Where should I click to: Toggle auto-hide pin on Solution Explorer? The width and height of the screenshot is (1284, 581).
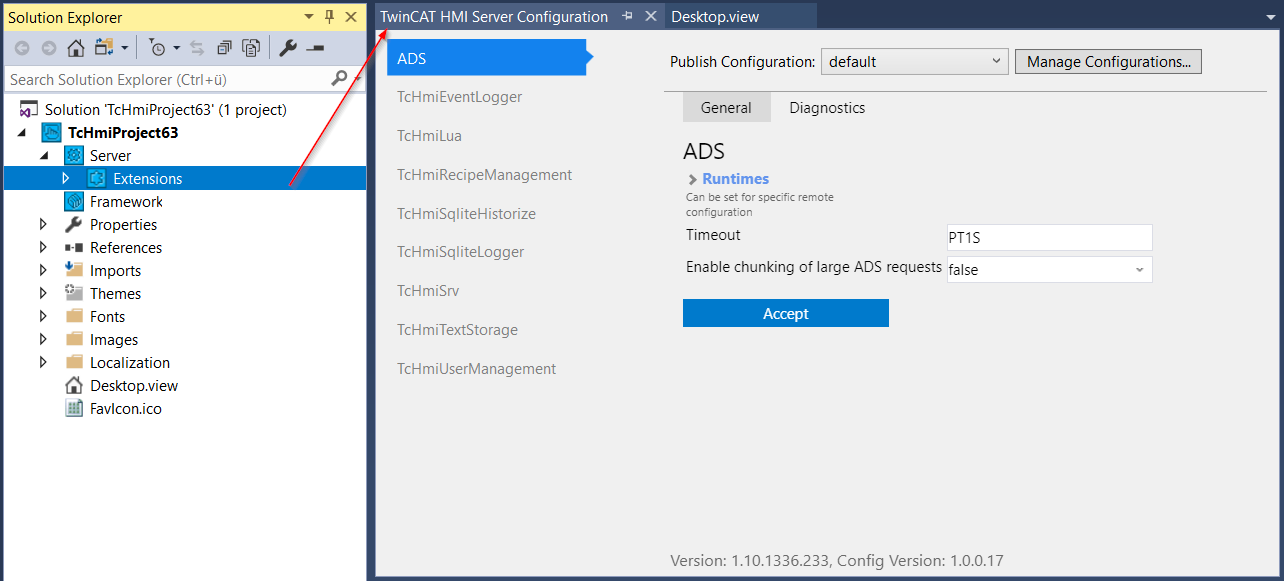[330, 17]
